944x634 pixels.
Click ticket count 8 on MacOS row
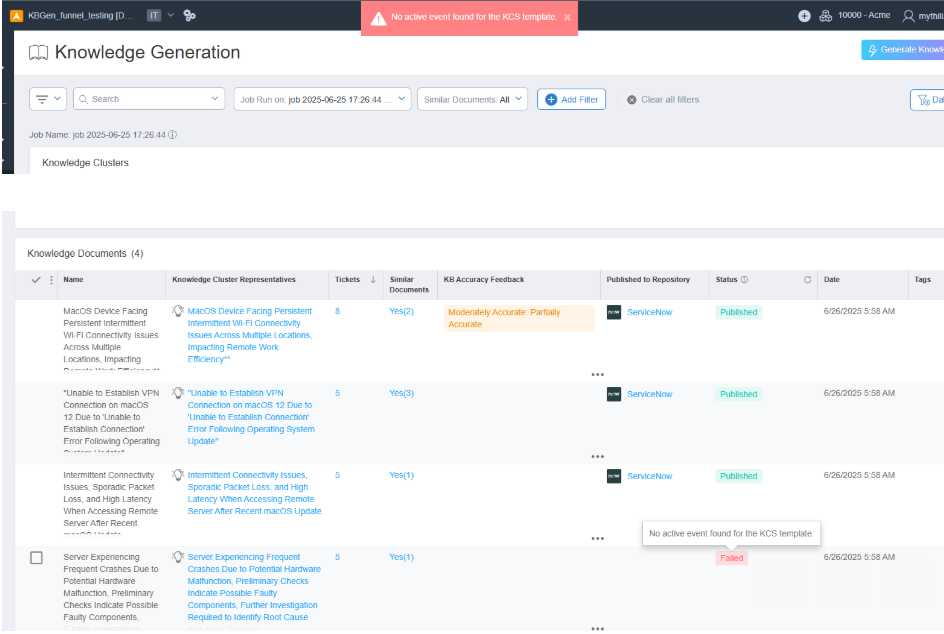pos(338,311)
